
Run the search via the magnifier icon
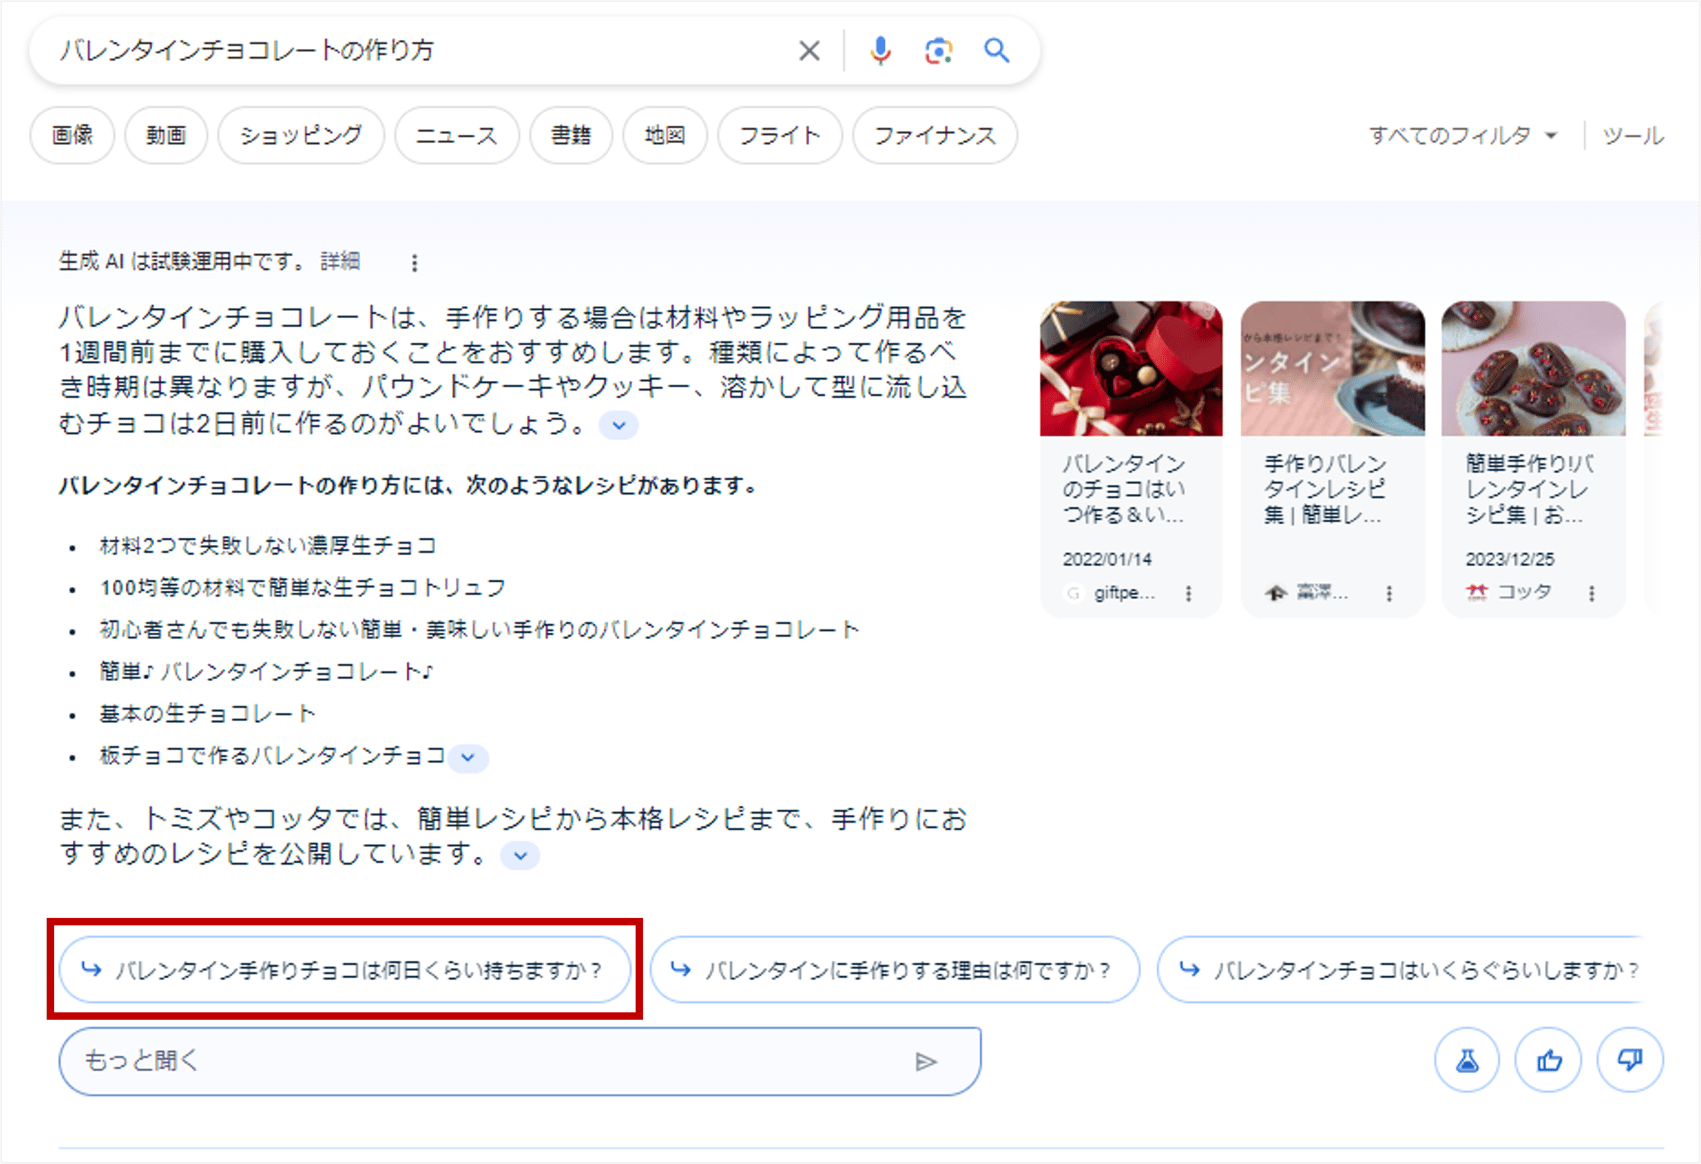996,49
